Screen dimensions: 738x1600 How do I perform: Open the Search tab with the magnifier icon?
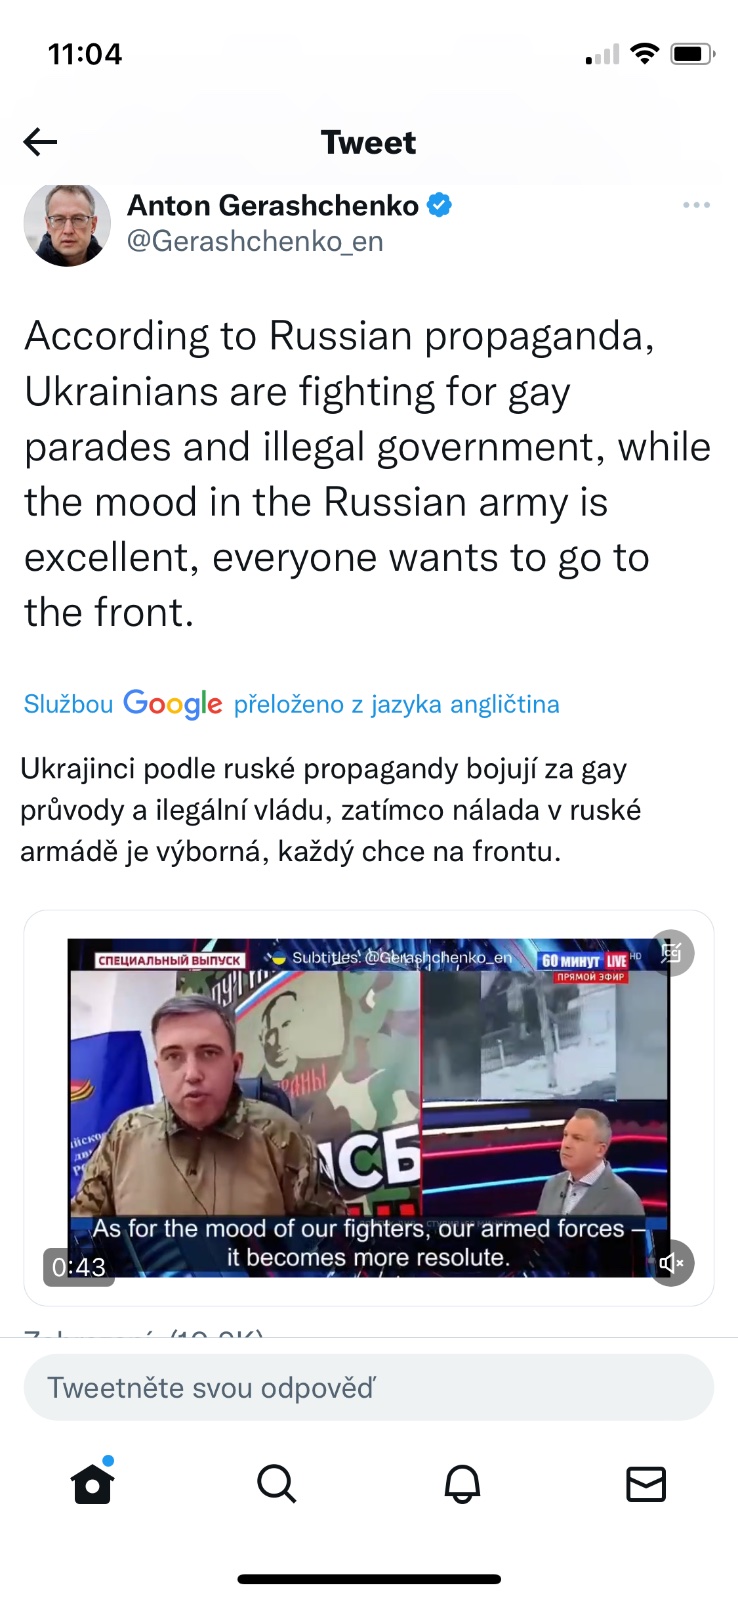pyautogui.click(x=277, y=1484)
